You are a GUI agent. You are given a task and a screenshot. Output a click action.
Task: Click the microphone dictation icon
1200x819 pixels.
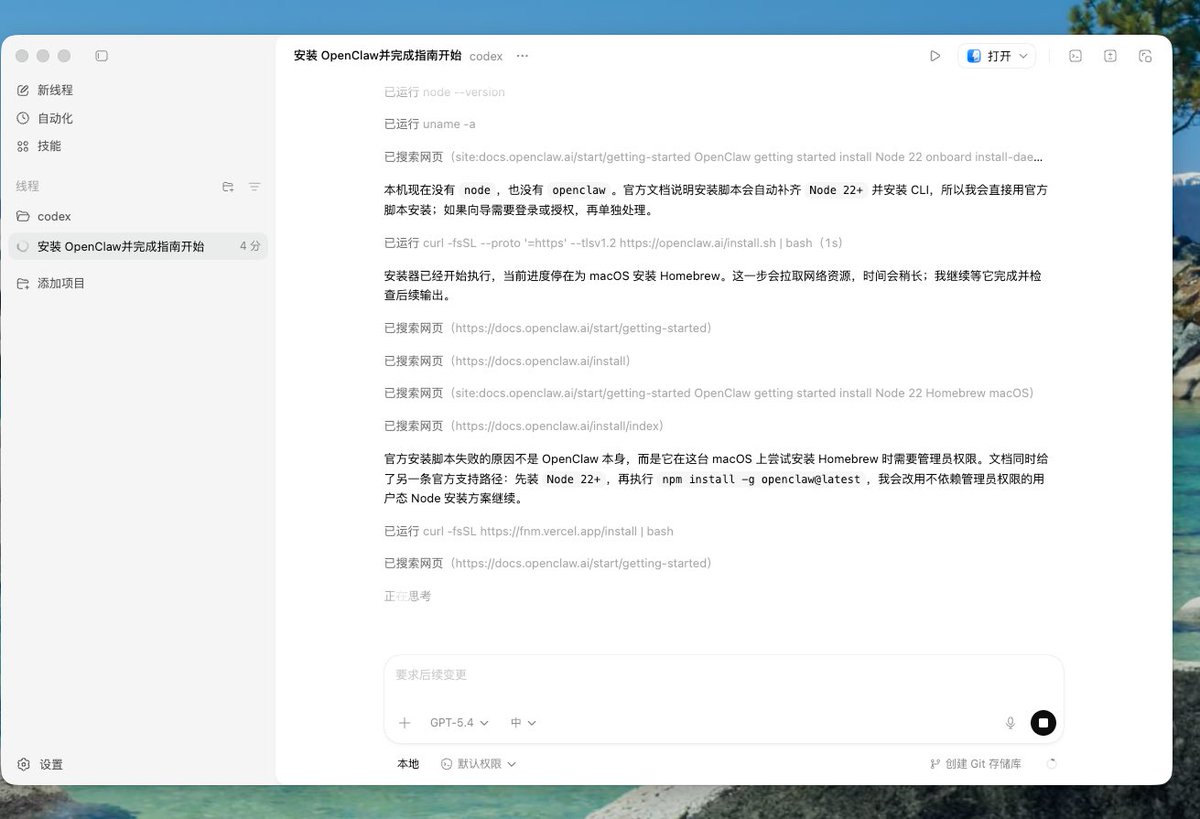(1010, 722)
